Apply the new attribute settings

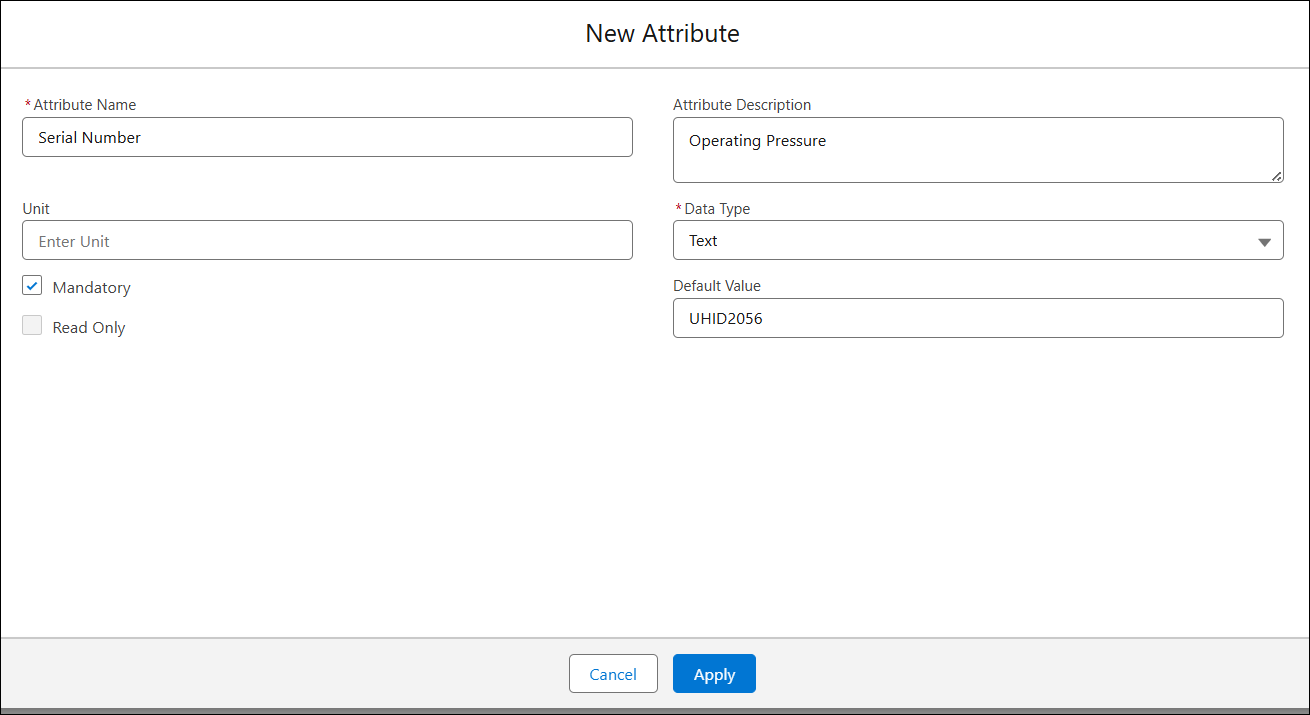pos(714,674)
